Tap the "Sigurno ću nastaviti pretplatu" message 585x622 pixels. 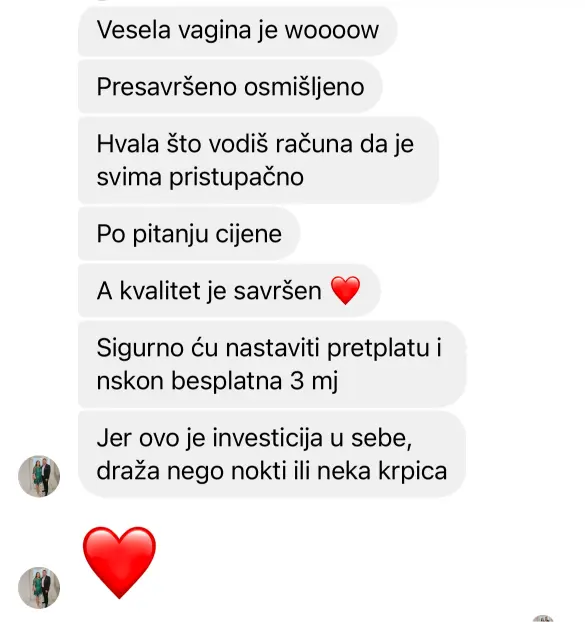tap(272, 364)
